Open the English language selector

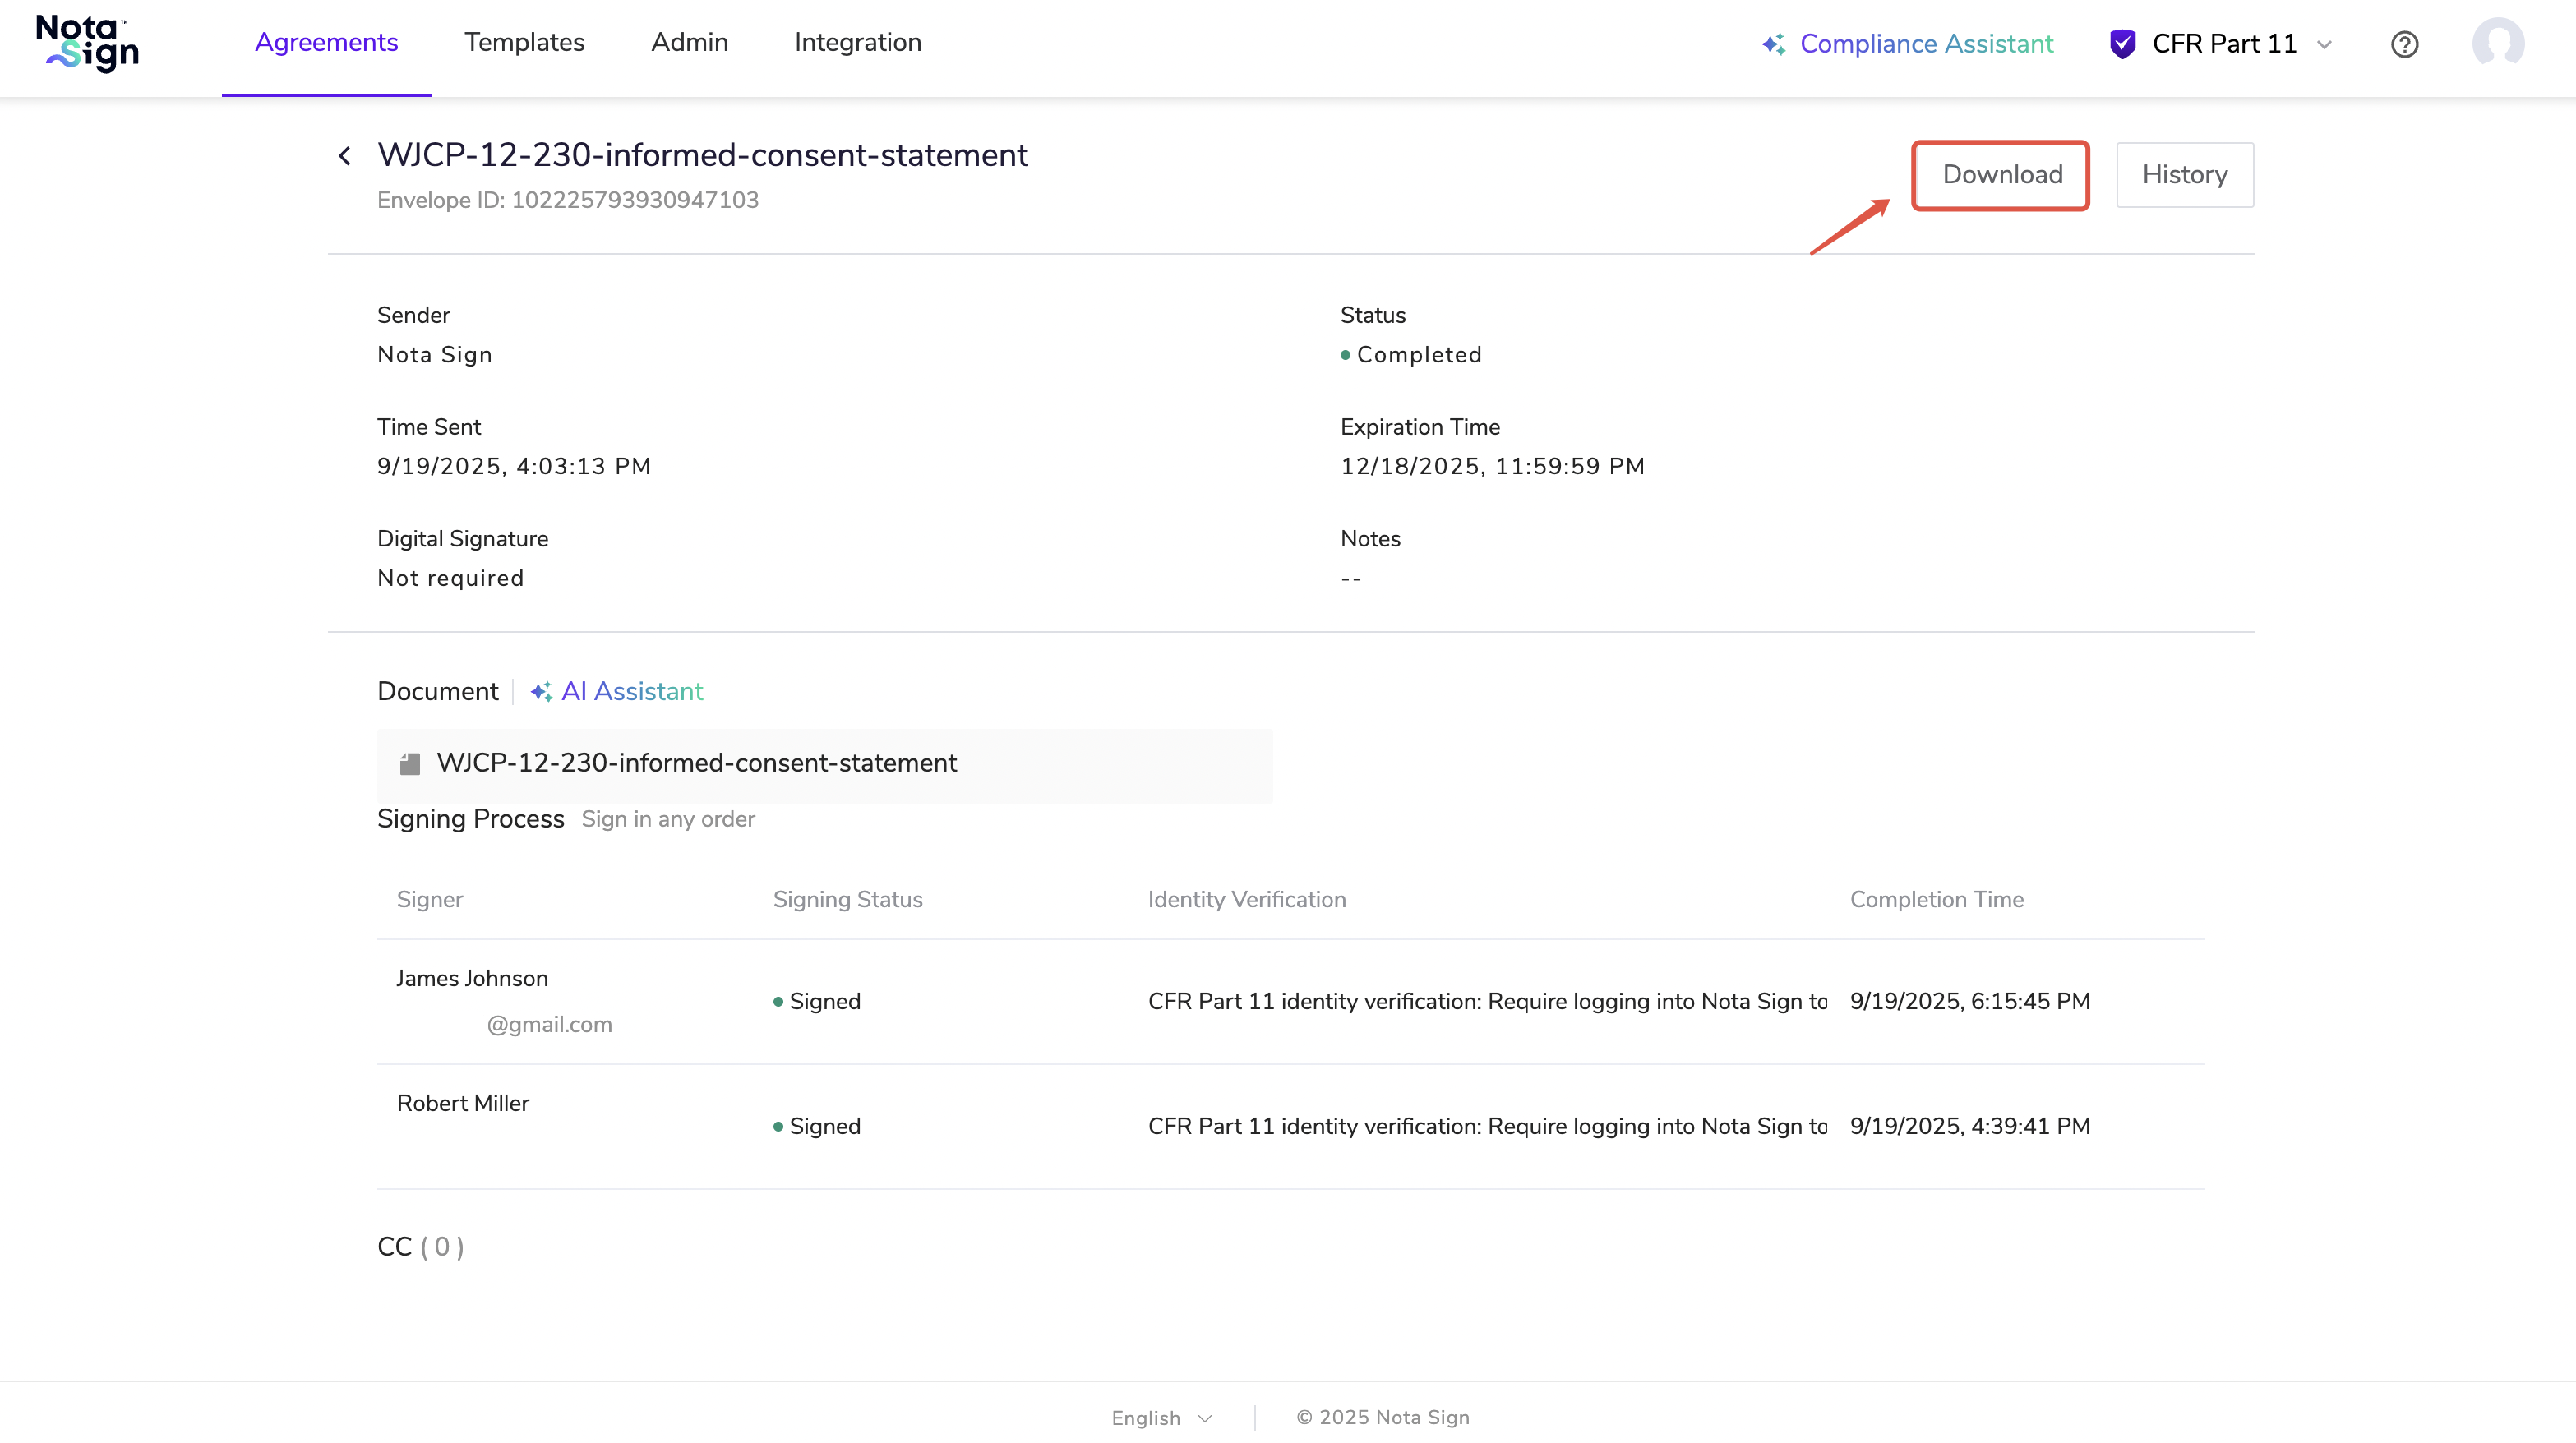click(1161, 1418)
